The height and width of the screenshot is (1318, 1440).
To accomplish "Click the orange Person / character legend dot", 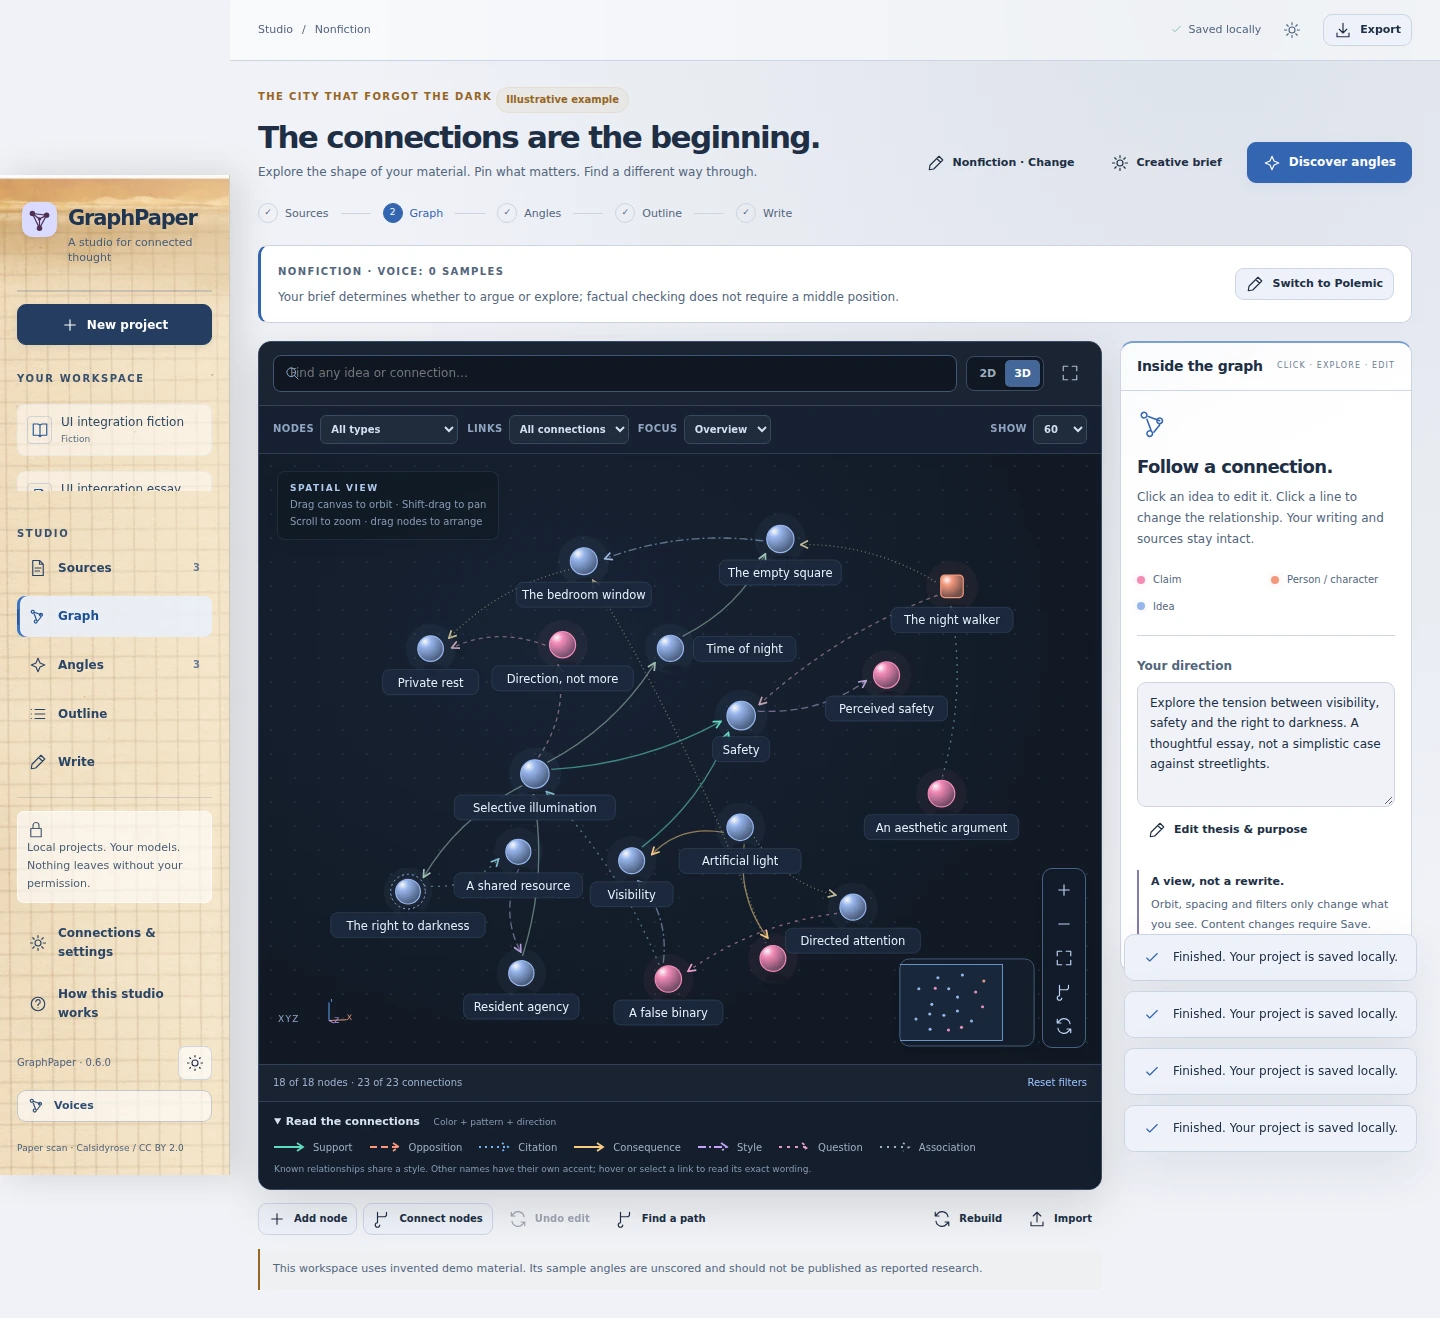I will [x=1275, y=580].
